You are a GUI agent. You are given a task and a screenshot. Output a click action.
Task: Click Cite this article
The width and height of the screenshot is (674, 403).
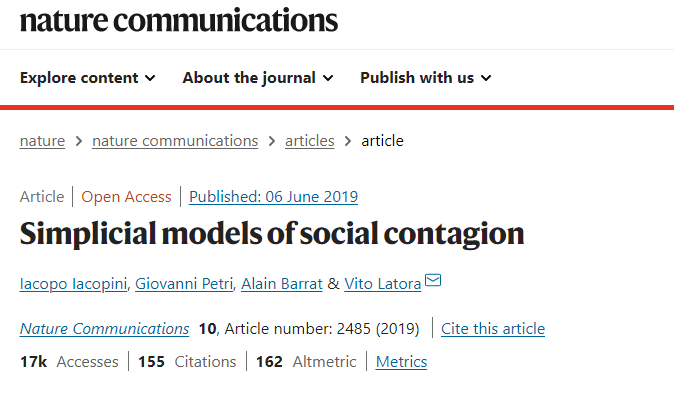click(493, 328)
